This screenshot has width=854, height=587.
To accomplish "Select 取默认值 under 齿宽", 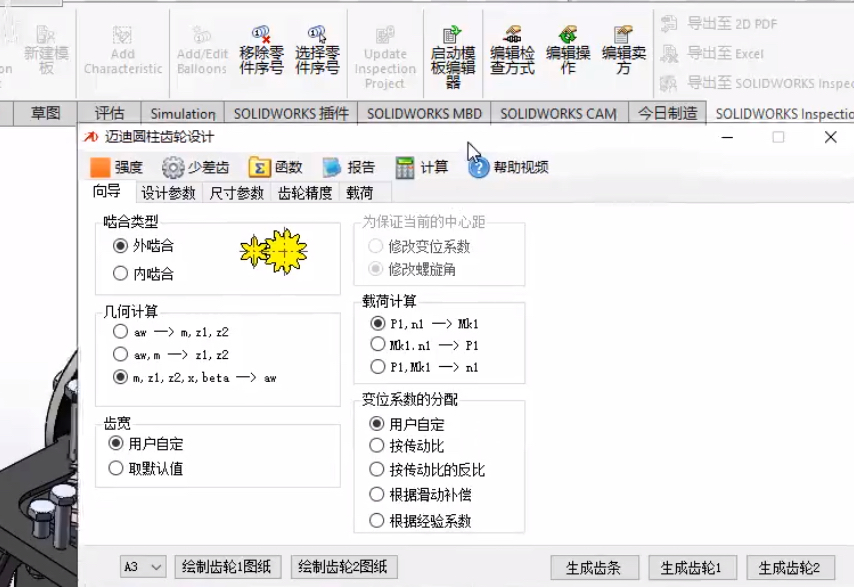I will coord(115,468).
